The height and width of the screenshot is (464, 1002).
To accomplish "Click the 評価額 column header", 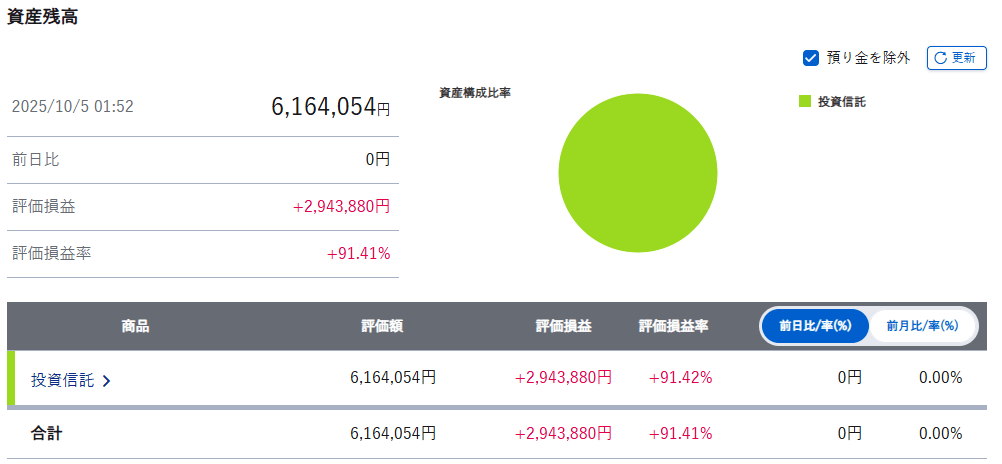I will (x=382, y=326).
